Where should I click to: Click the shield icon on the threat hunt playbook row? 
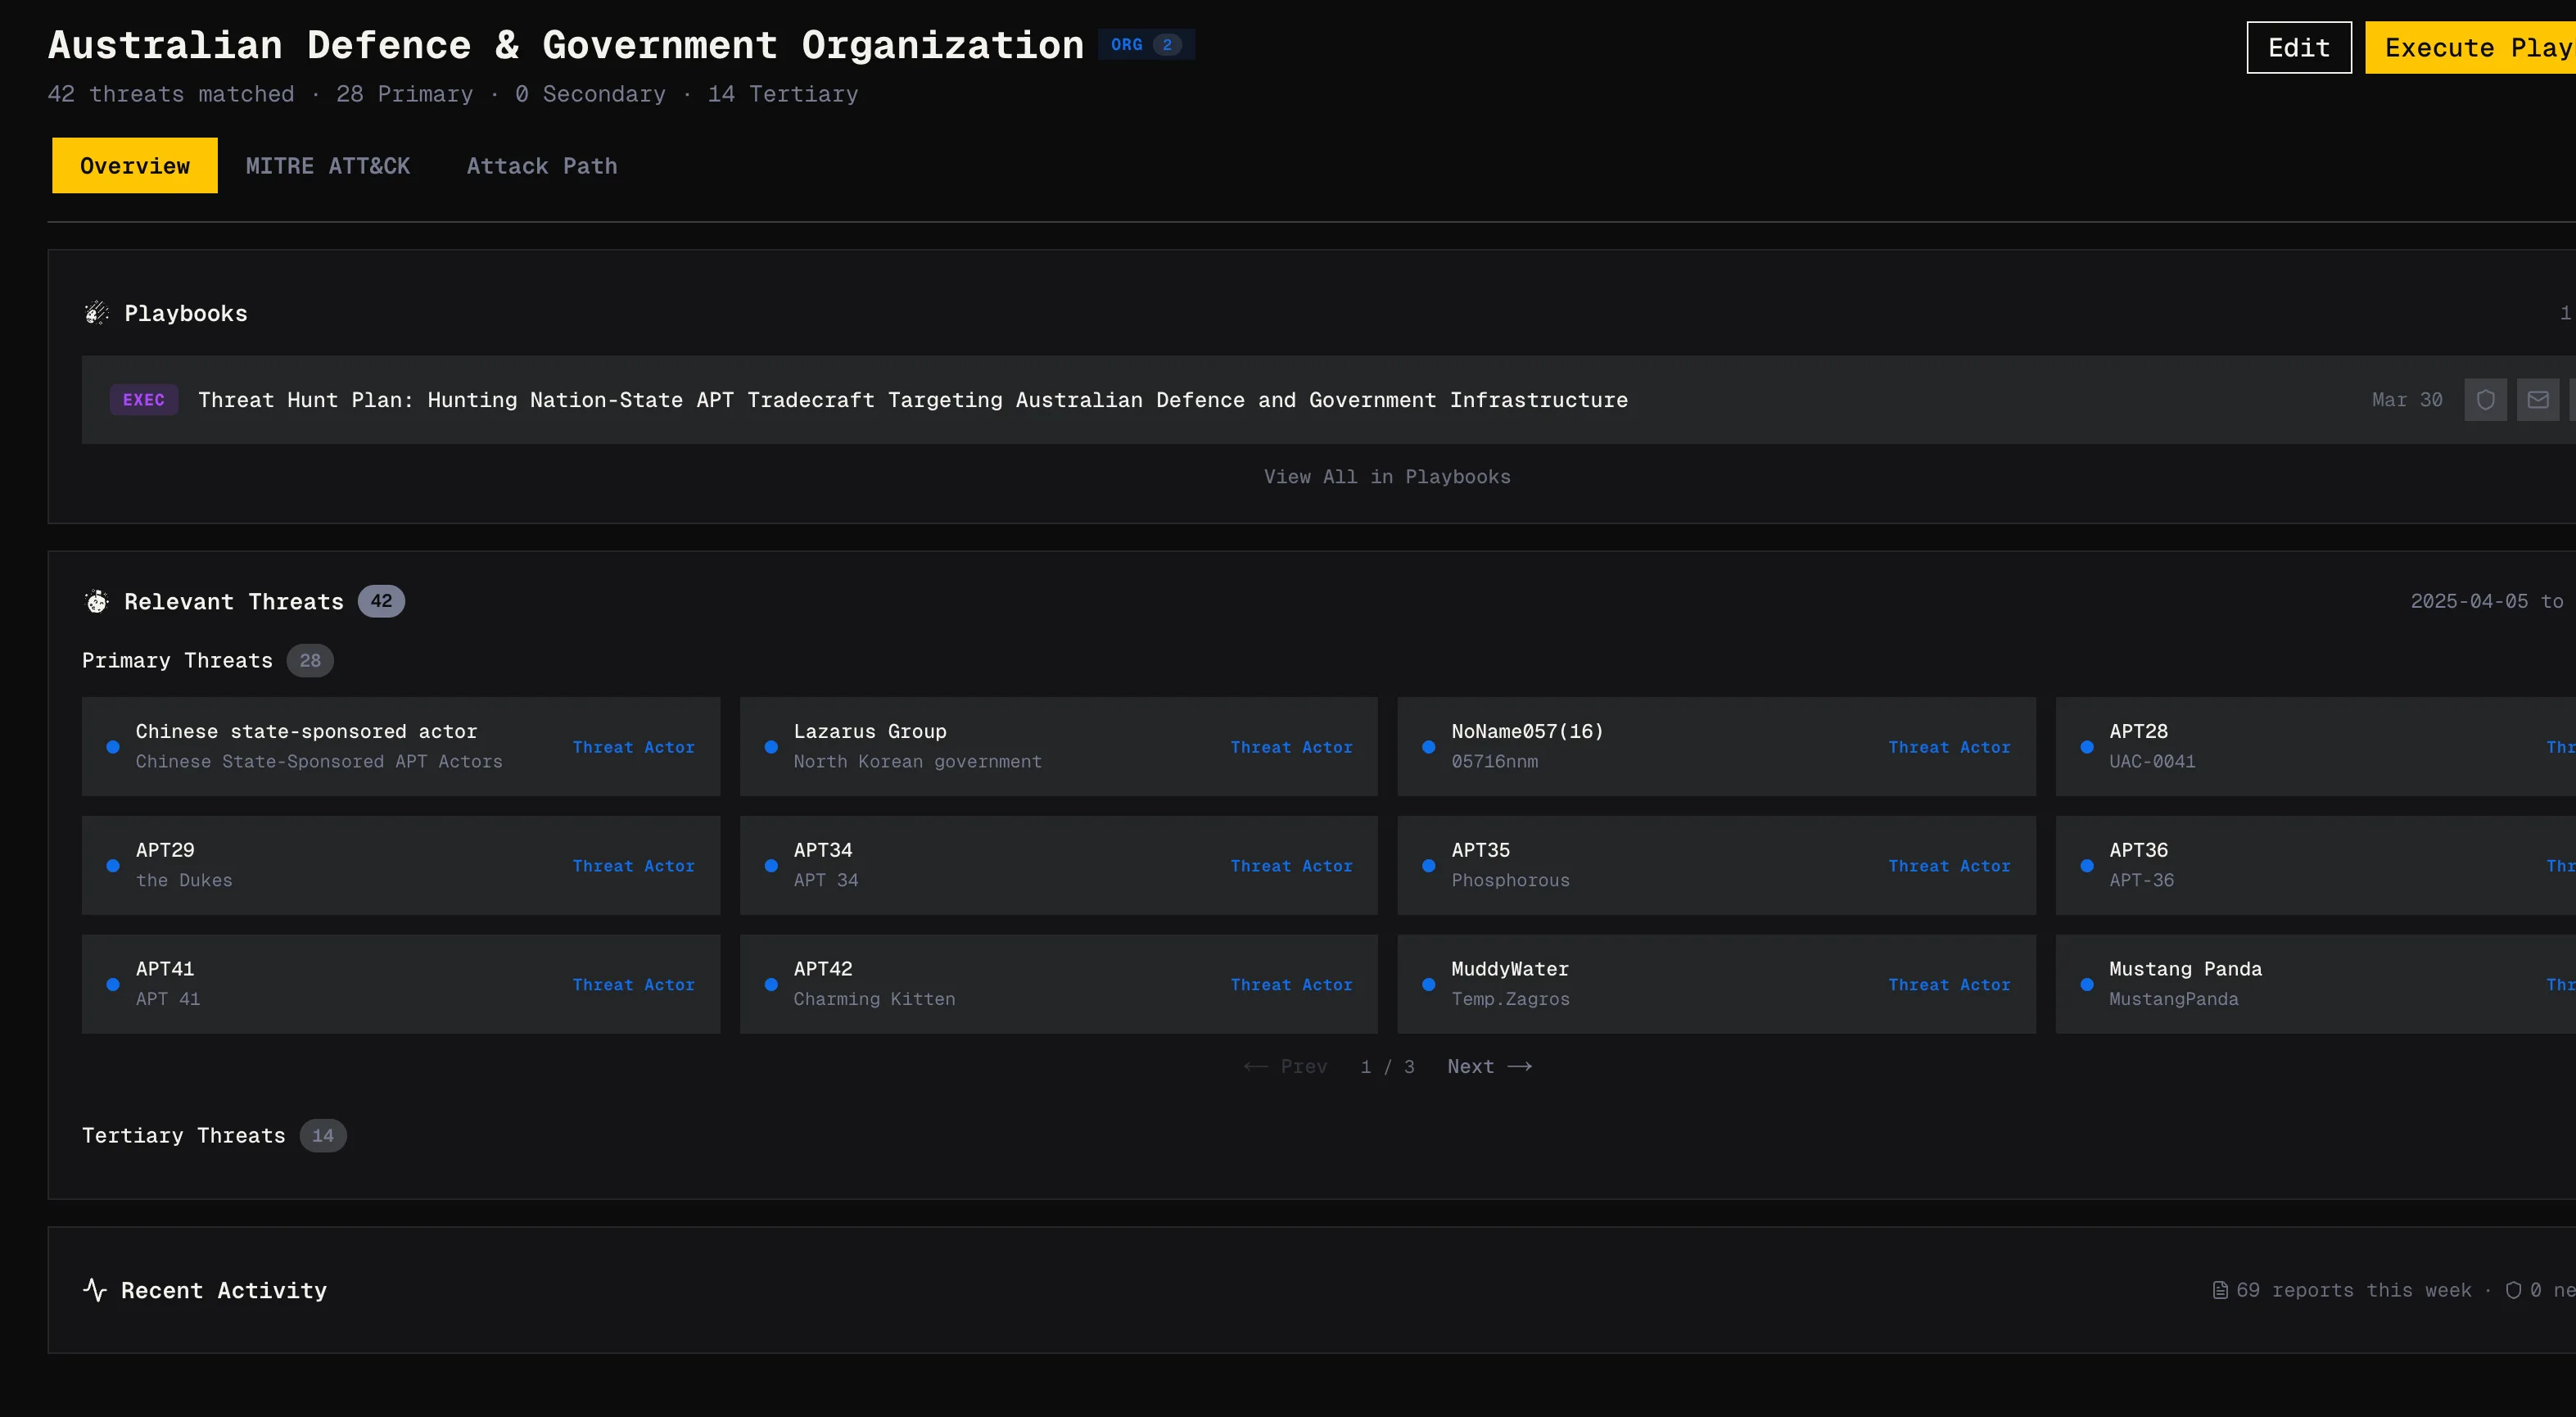point(2487,399)
